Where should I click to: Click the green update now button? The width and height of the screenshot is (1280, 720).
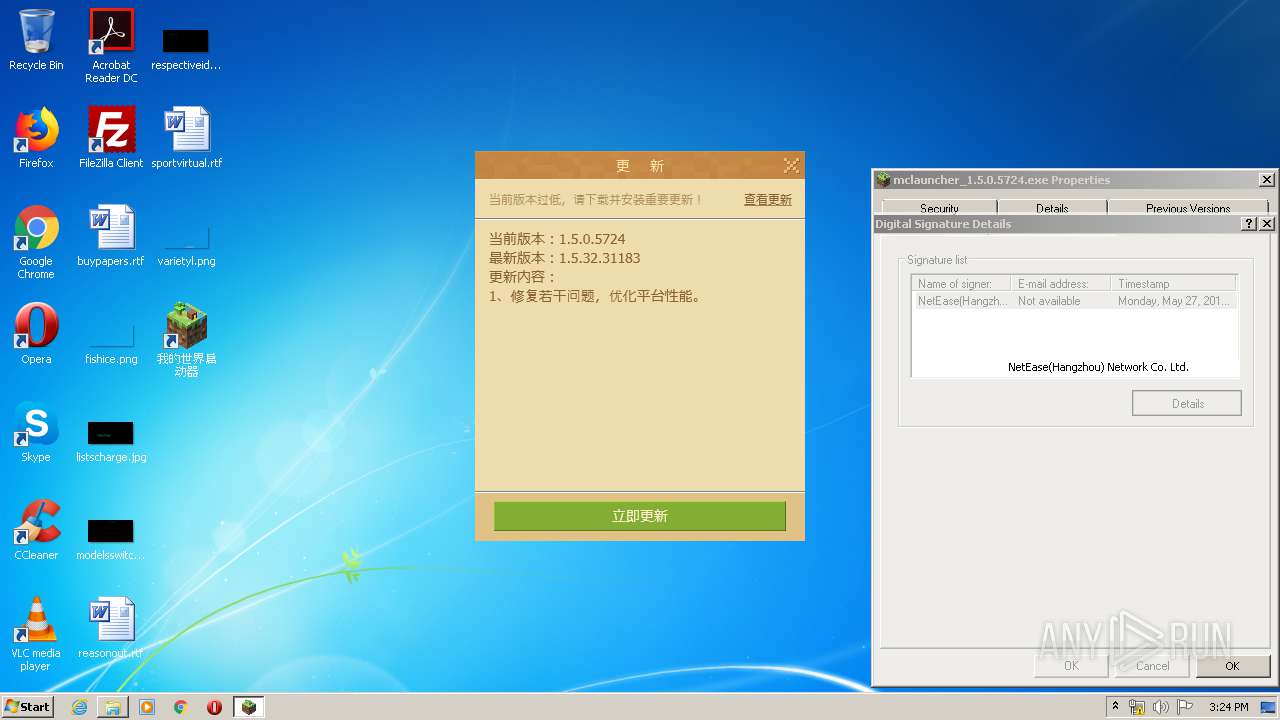[x=640, y=516]
